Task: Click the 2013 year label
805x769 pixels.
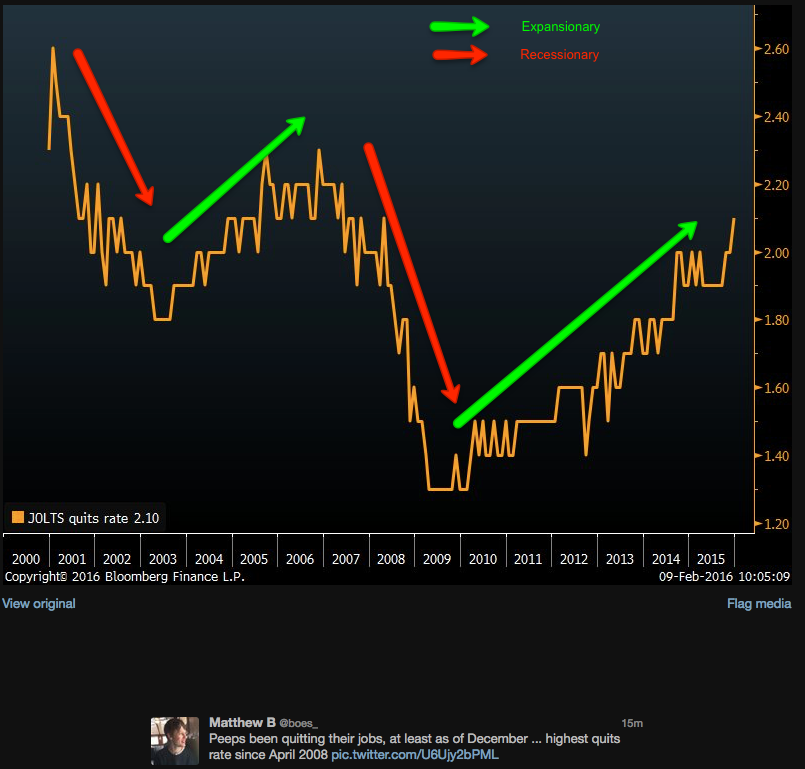Action: (x=620, y=559)
